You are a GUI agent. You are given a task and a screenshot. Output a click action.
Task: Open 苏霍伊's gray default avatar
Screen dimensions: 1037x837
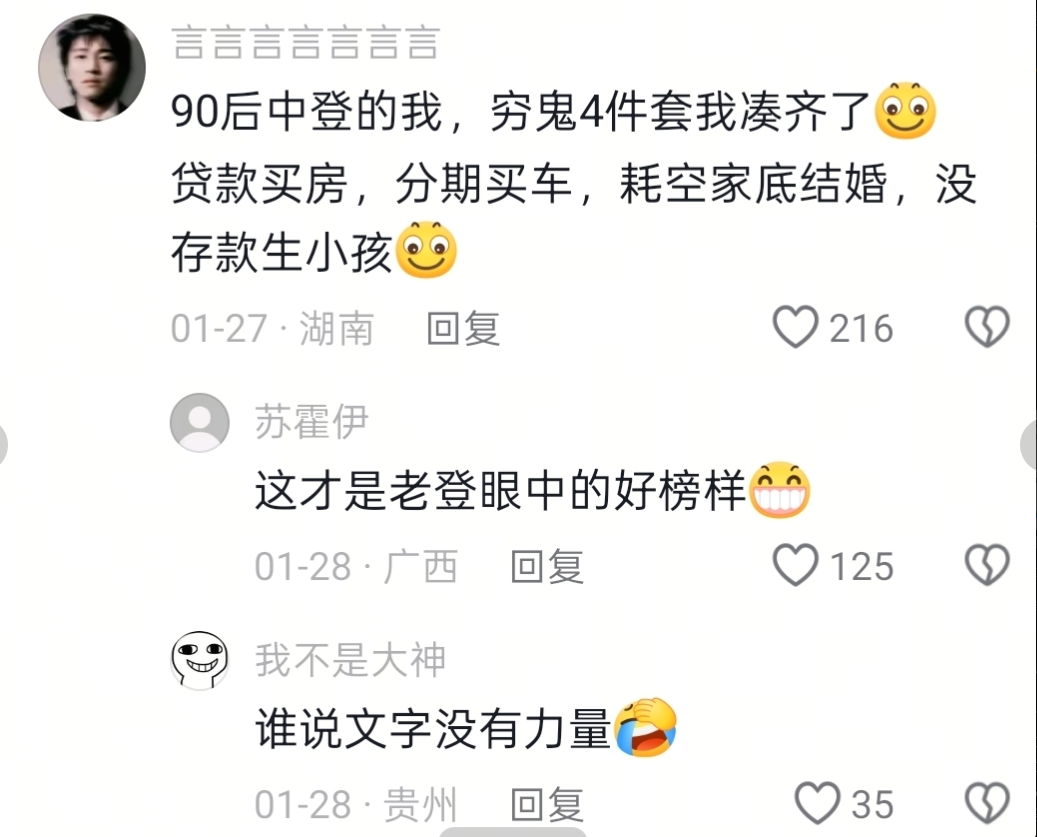200,422
